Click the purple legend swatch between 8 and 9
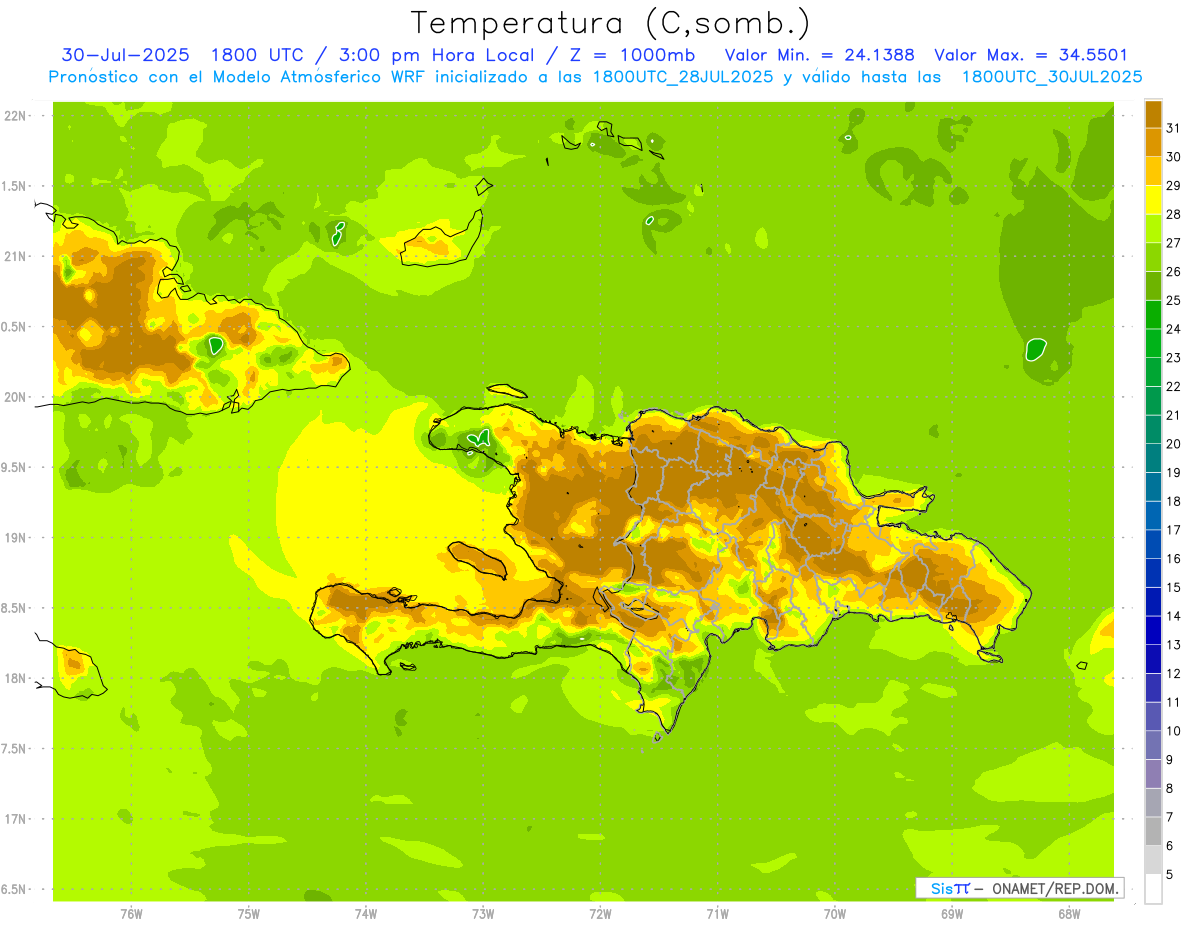The height and width of the screenshot is (927, 1200). click(x=1153, y=774)
